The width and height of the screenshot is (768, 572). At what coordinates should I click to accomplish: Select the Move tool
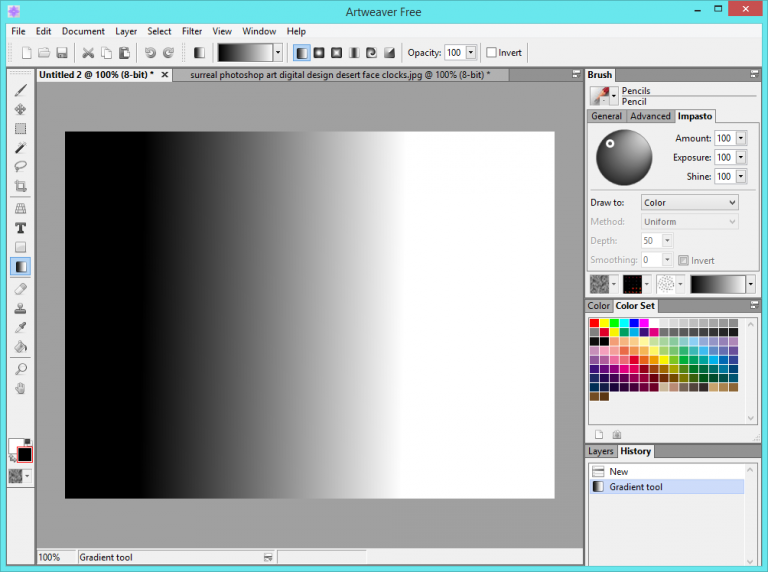click(20, 109)
